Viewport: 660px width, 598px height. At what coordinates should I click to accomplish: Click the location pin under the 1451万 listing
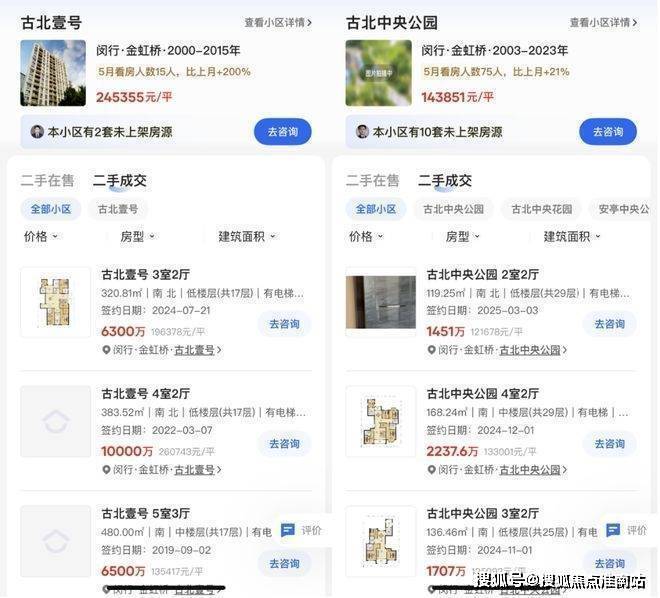pos(431,350)
